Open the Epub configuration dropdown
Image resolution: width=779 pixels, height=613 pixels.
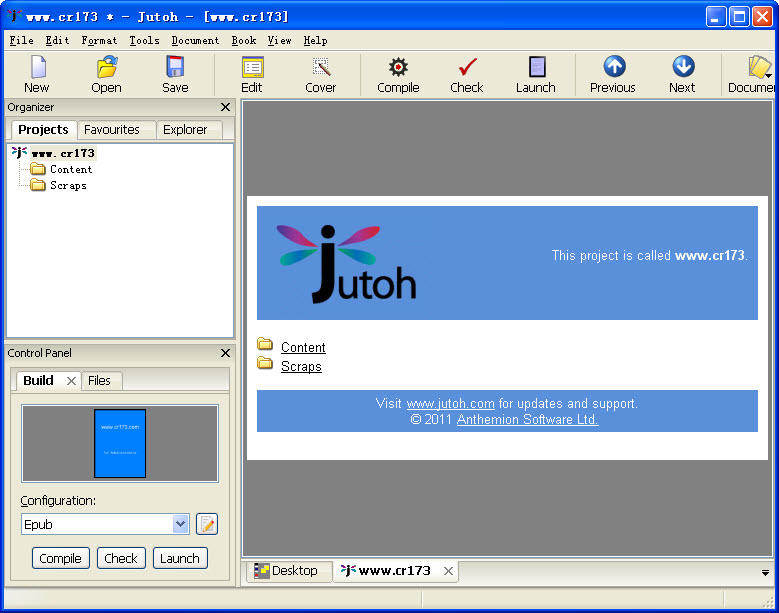[180, 524]
